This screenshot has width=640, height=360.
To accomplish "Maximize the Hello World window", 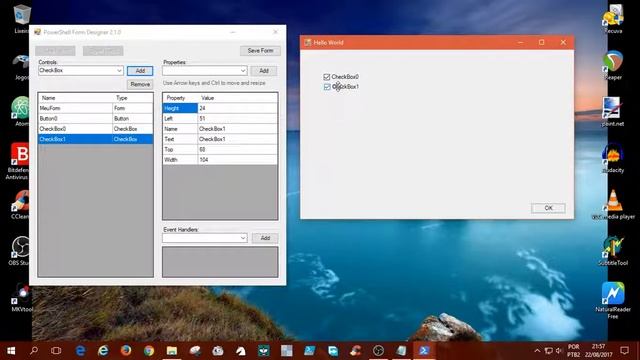I will pos(542,42).
